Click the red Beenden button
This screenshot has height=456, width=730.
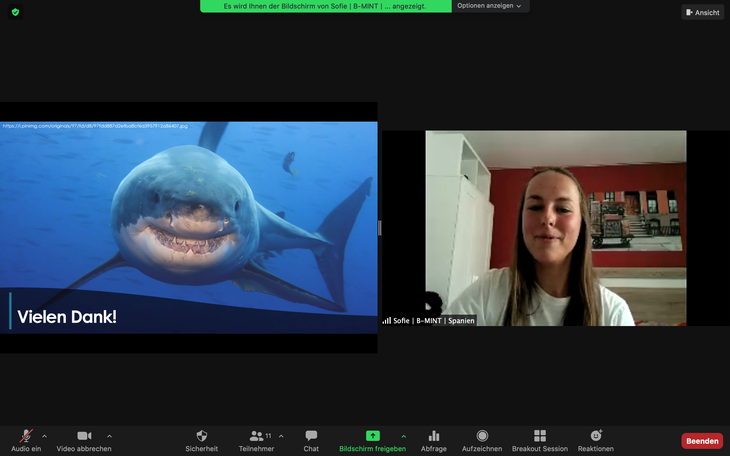[702, 441]
